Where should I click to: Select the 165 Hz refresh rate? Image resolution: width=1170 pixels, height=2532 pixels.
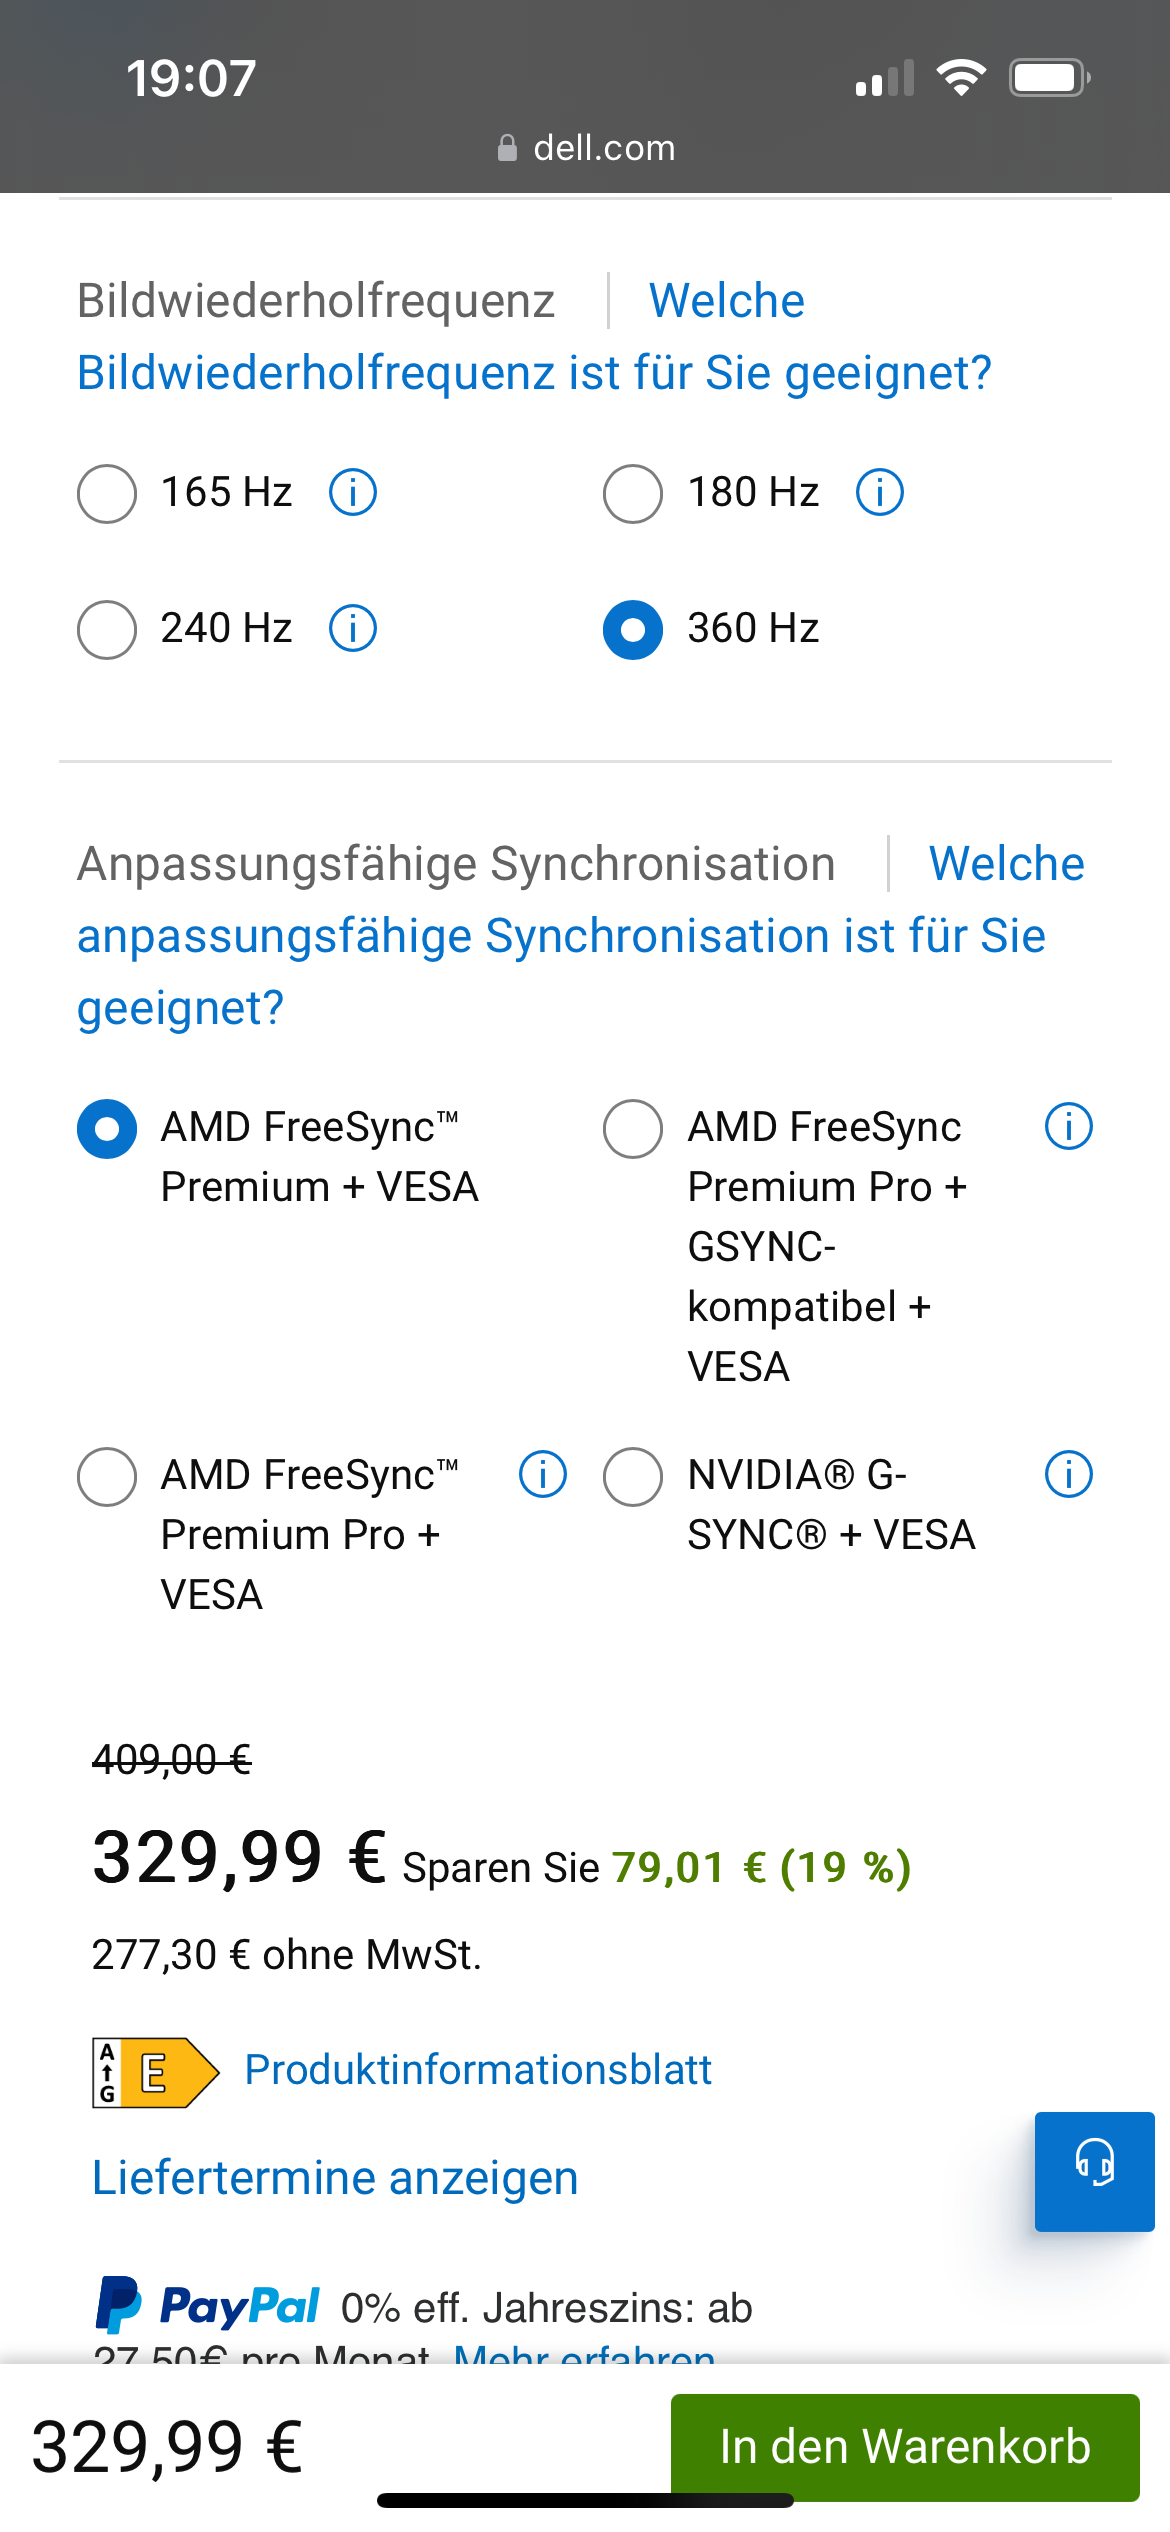pos(107,493)
